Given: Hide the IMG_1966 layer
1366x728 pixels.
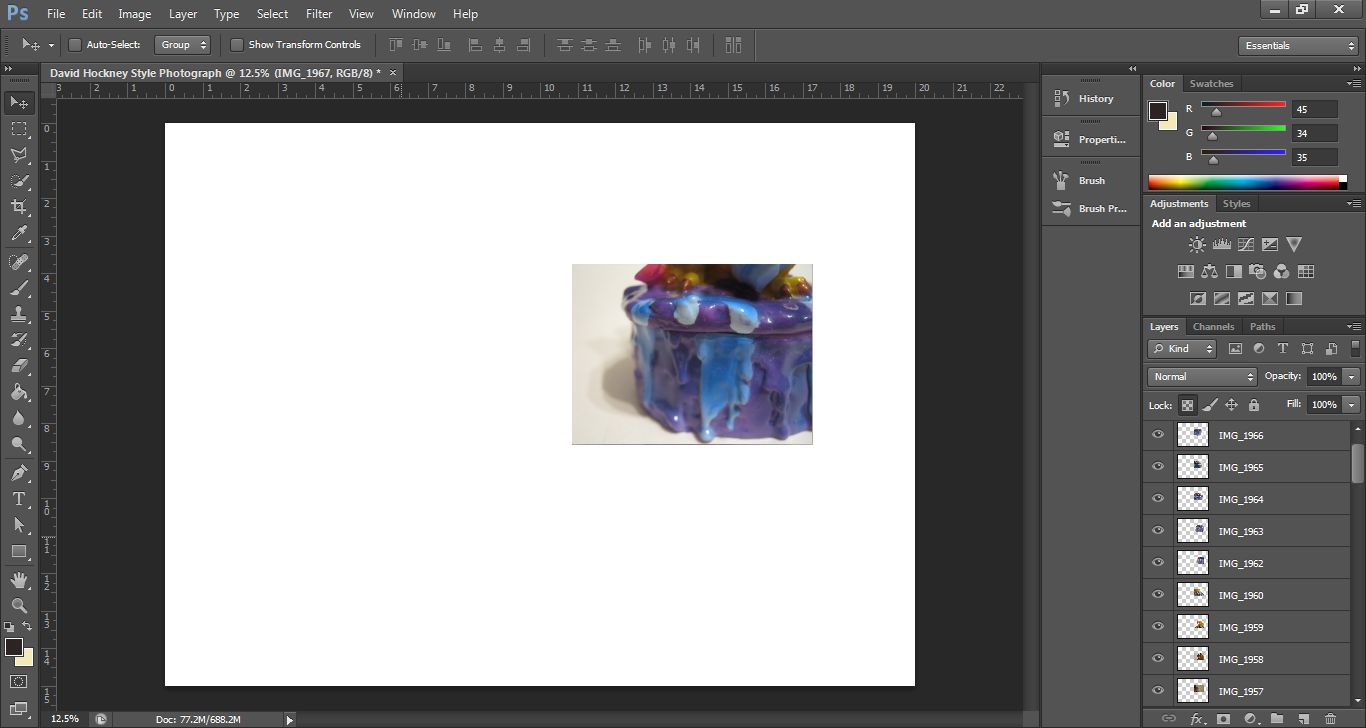Looking at the screenshot, I should coord(1158,435).
